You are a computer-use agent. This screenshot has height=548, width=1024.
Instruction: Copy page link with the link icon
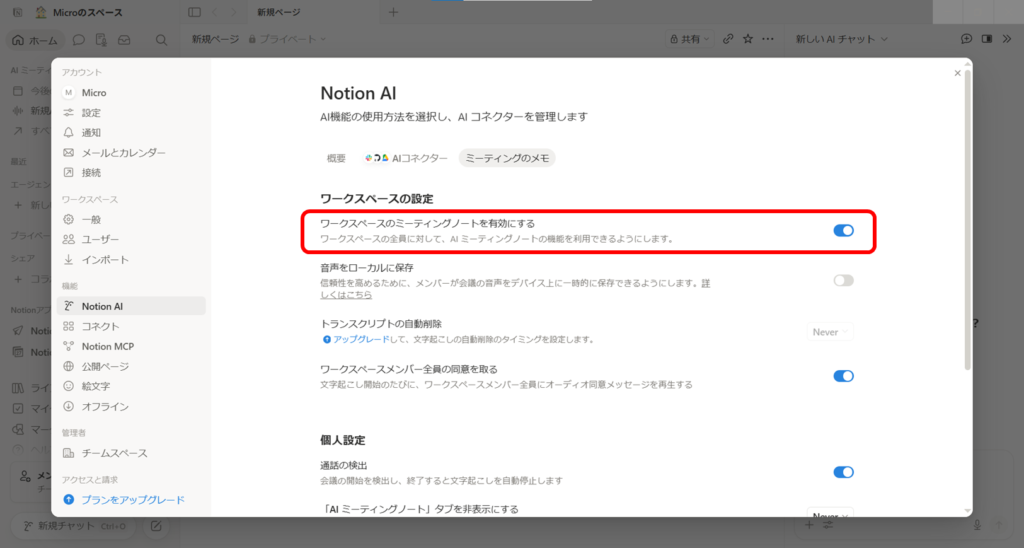[x=728, y=39]
